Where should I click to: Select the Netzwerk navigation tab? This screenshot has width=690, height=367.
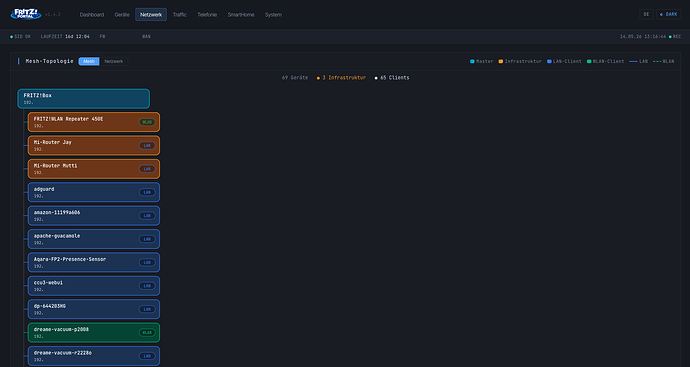coord(151,15)
